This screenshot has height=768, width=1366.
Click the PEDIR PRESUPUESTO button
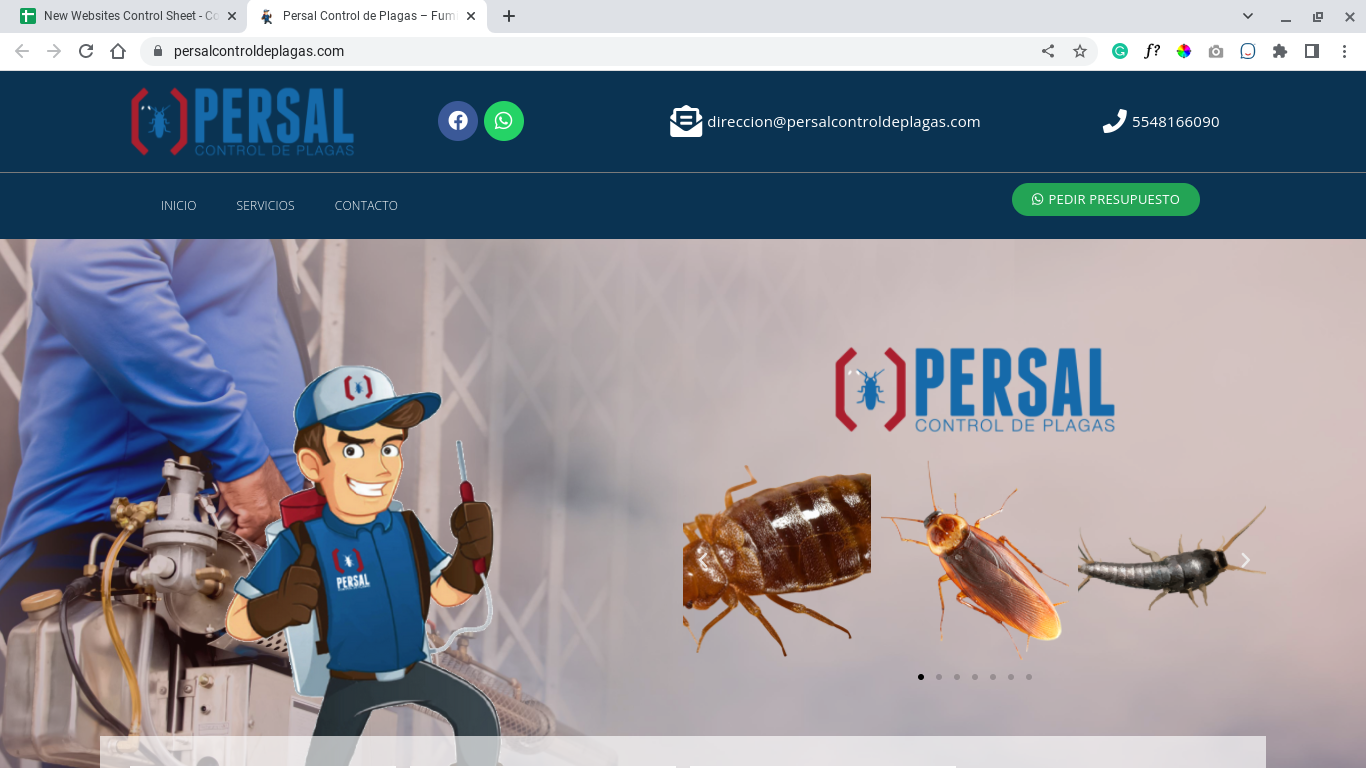[1106, 199]
